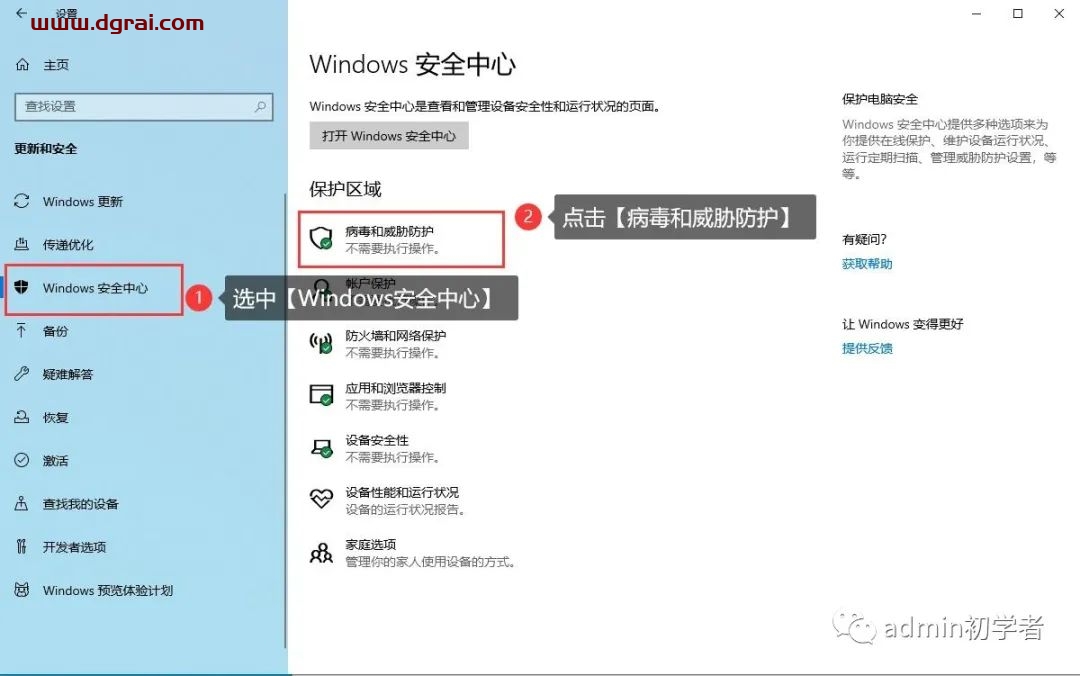Click the 打开 Windows 安全中心 button
This screenshot has height=676, width=1080.
point(388,136)
